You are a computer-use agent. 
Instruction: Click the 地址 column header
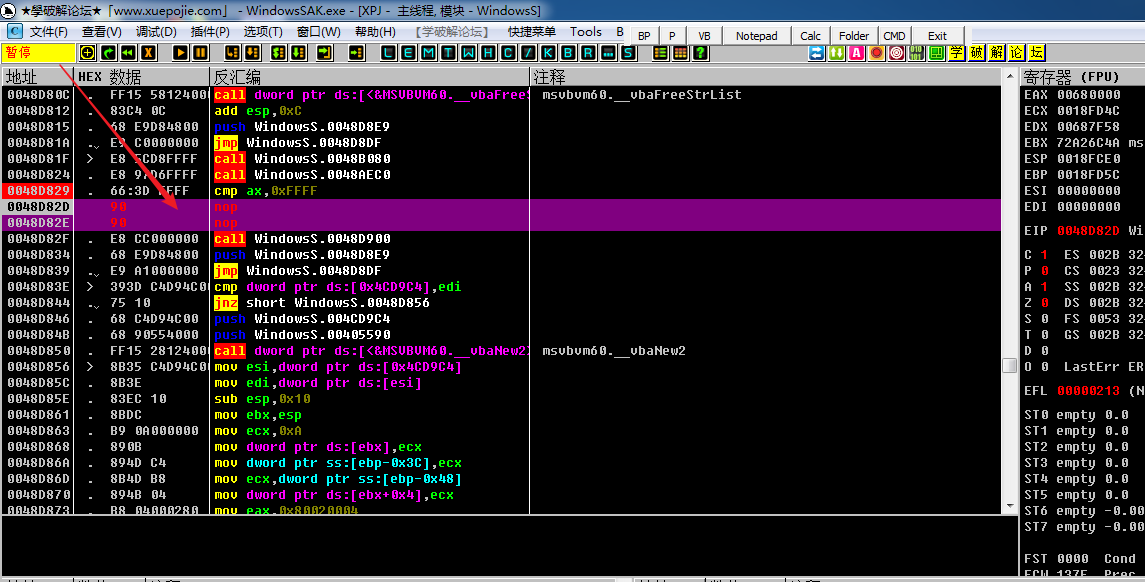[37, 77]
